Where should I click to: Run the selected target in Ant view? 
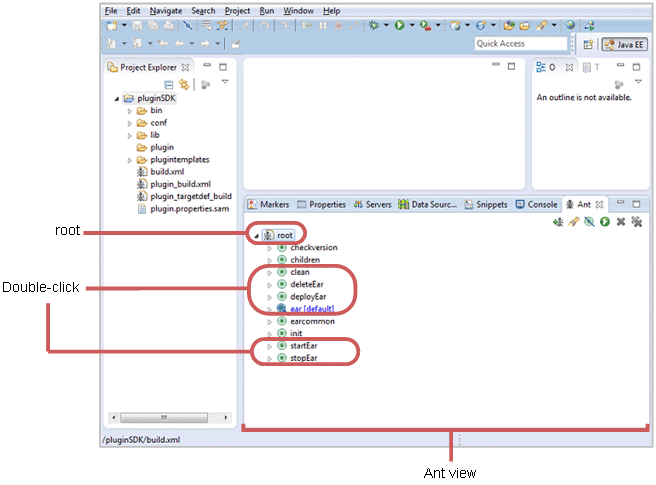point(605,221)
